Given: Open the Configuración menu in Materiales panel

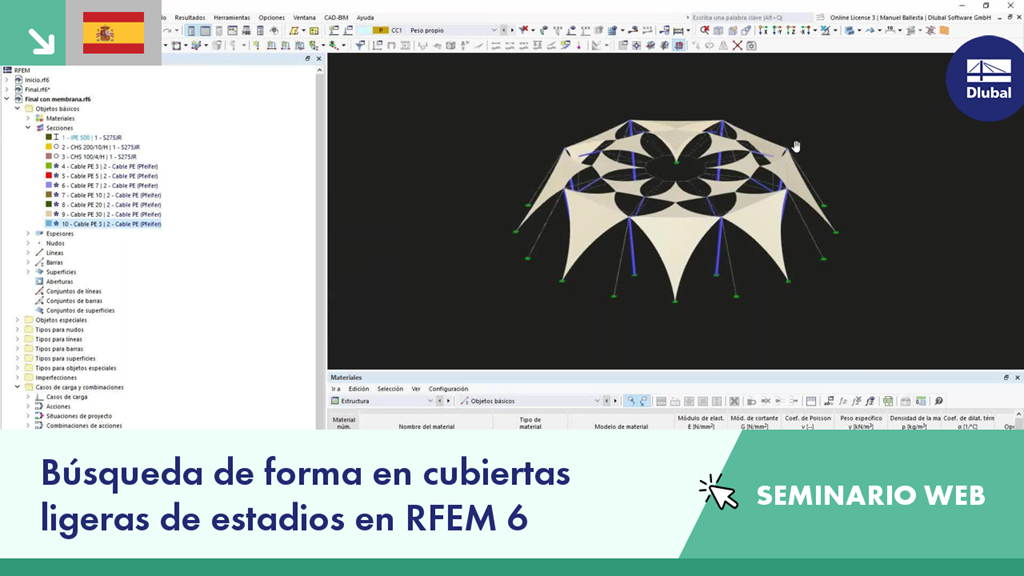Looking at the screenshot, I should point(448,389).
